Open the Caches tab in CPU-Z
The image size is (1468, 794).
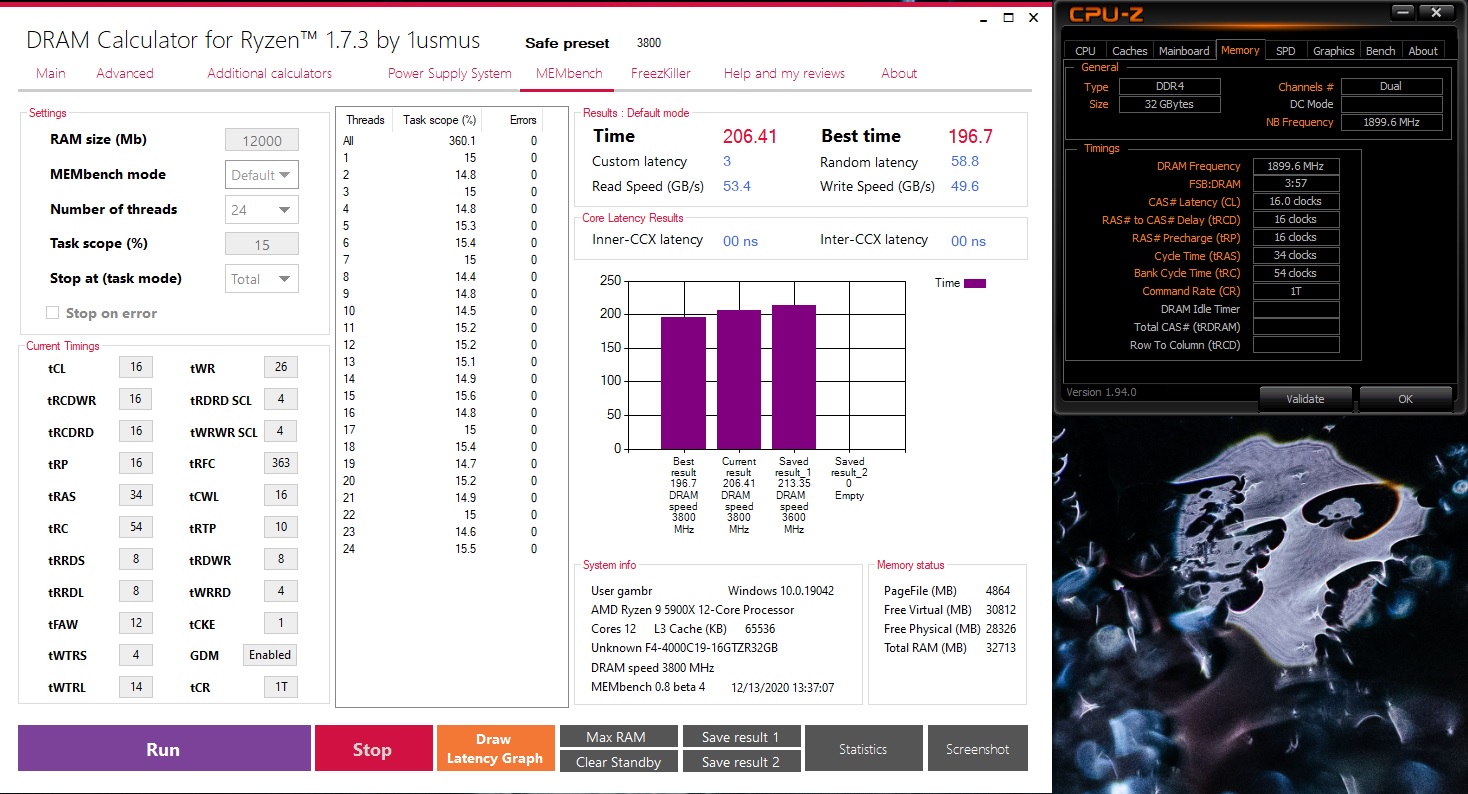coord(1130,51)
